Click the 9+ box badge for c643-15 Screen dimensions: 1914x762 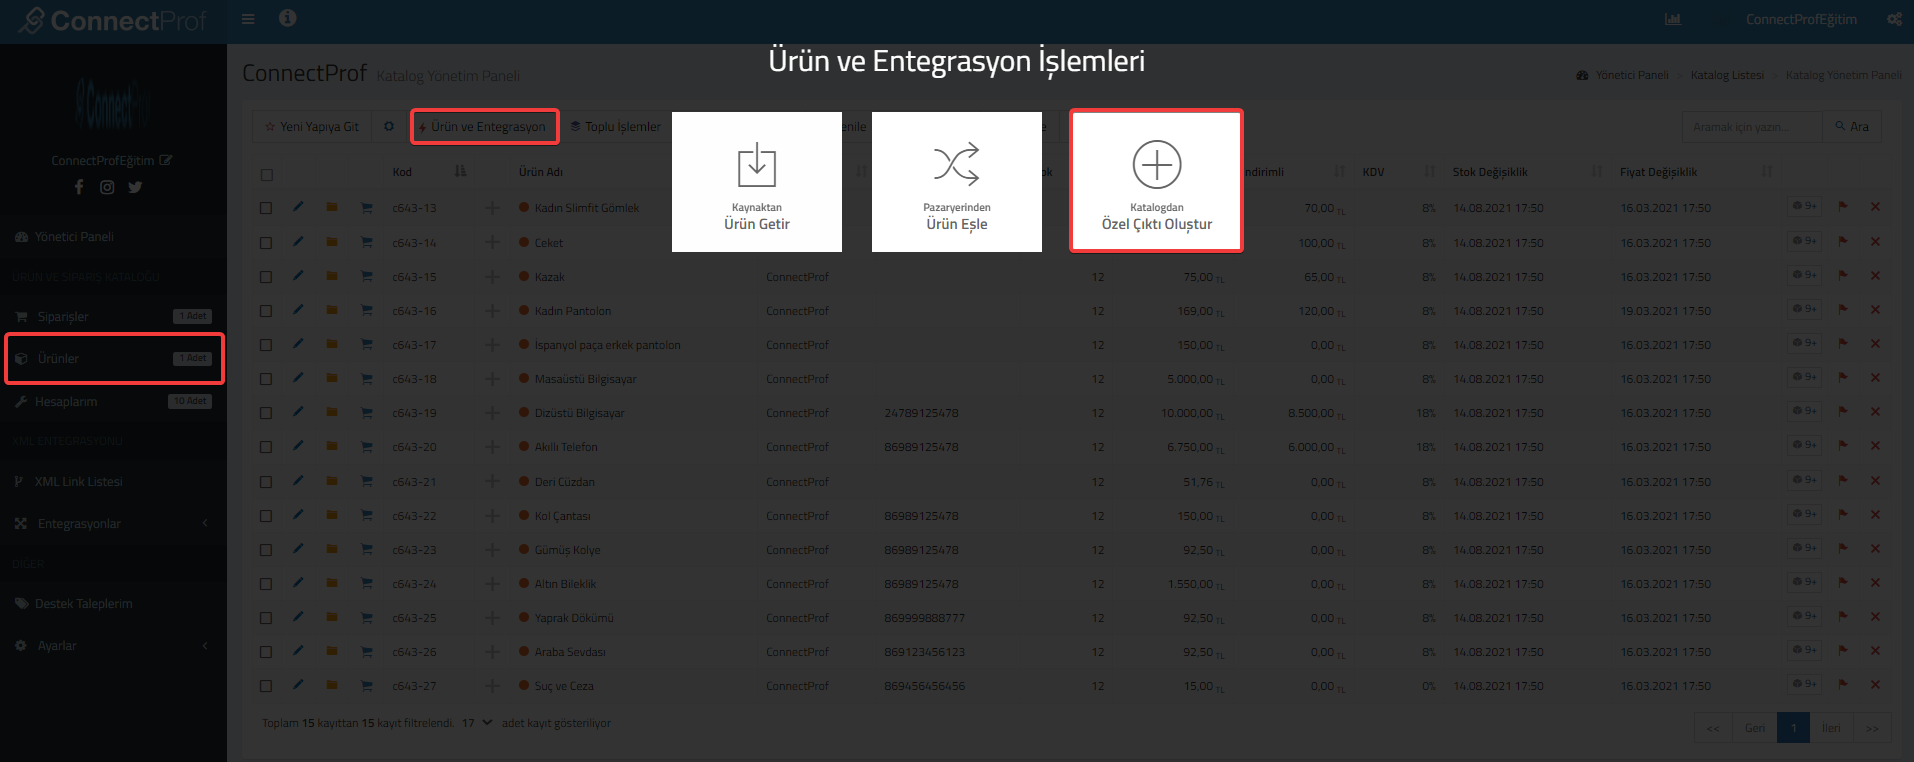click(x=1805, y=275)
